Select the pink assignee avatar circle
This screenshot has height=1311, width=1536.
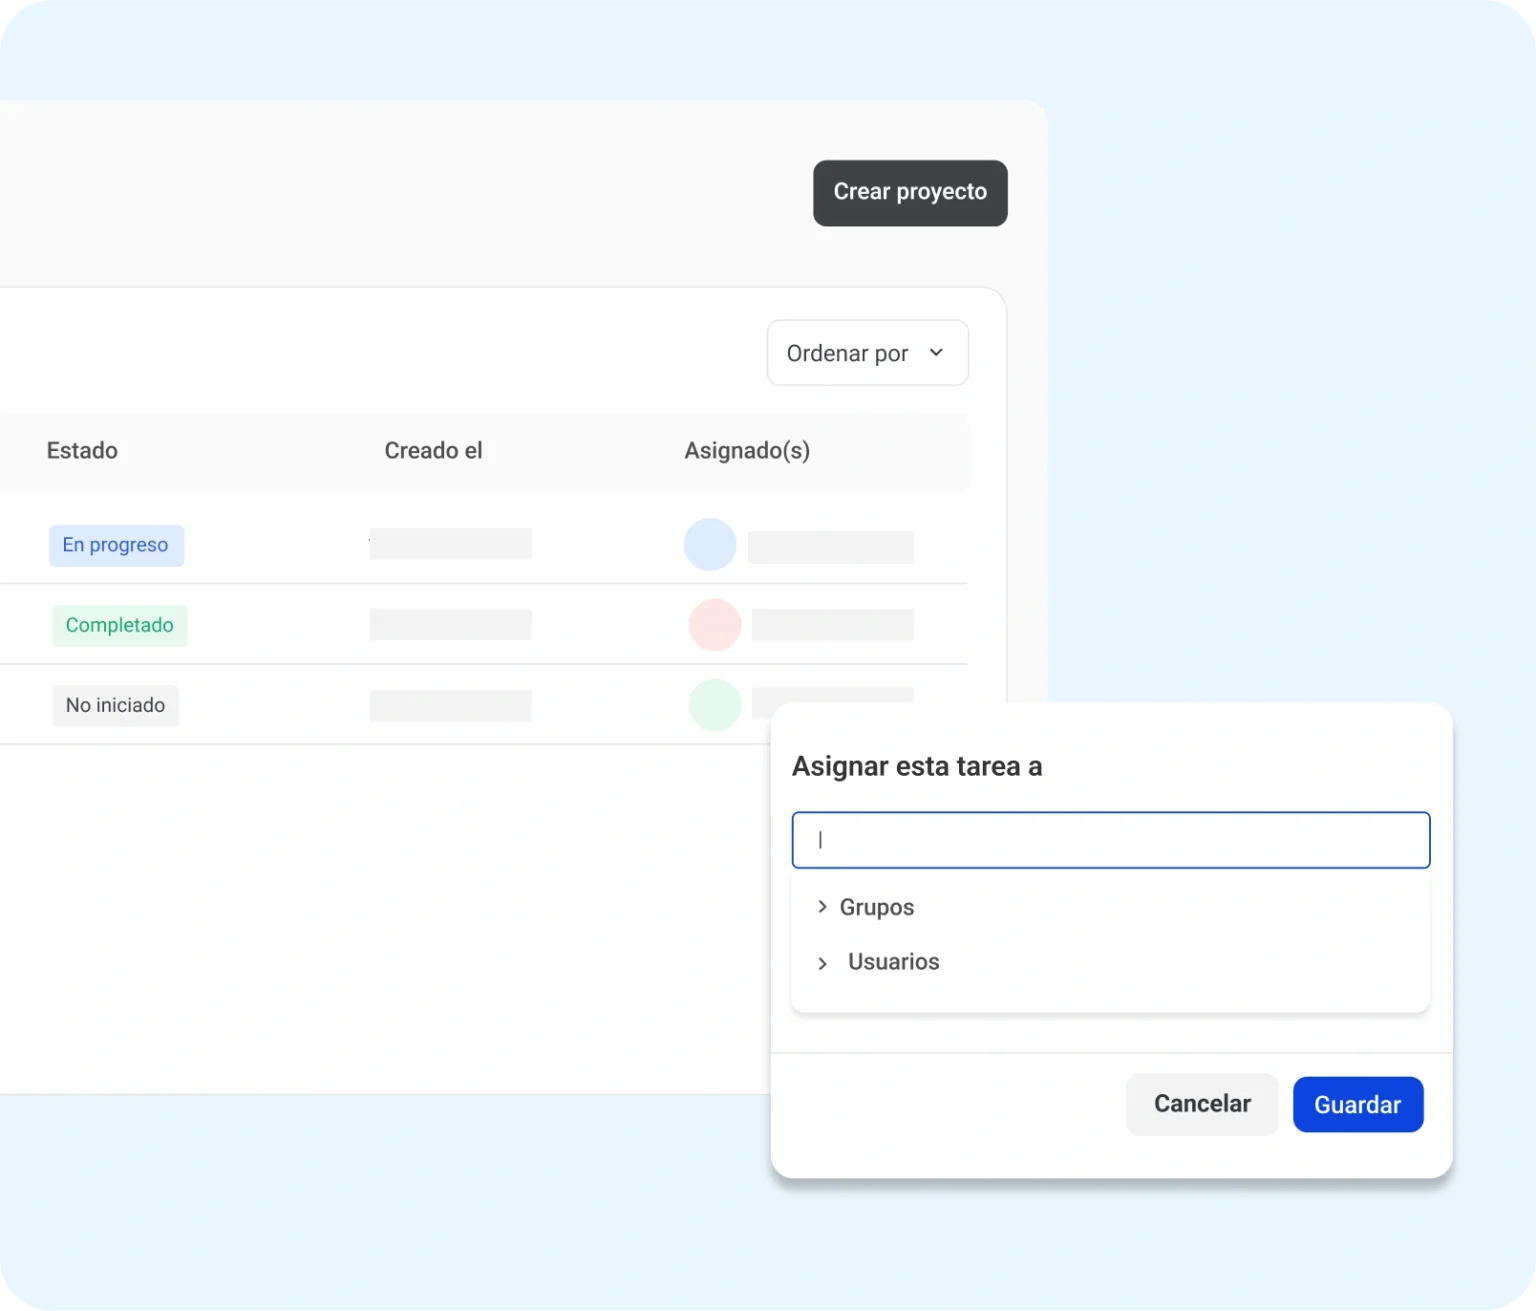click(714, 625)
